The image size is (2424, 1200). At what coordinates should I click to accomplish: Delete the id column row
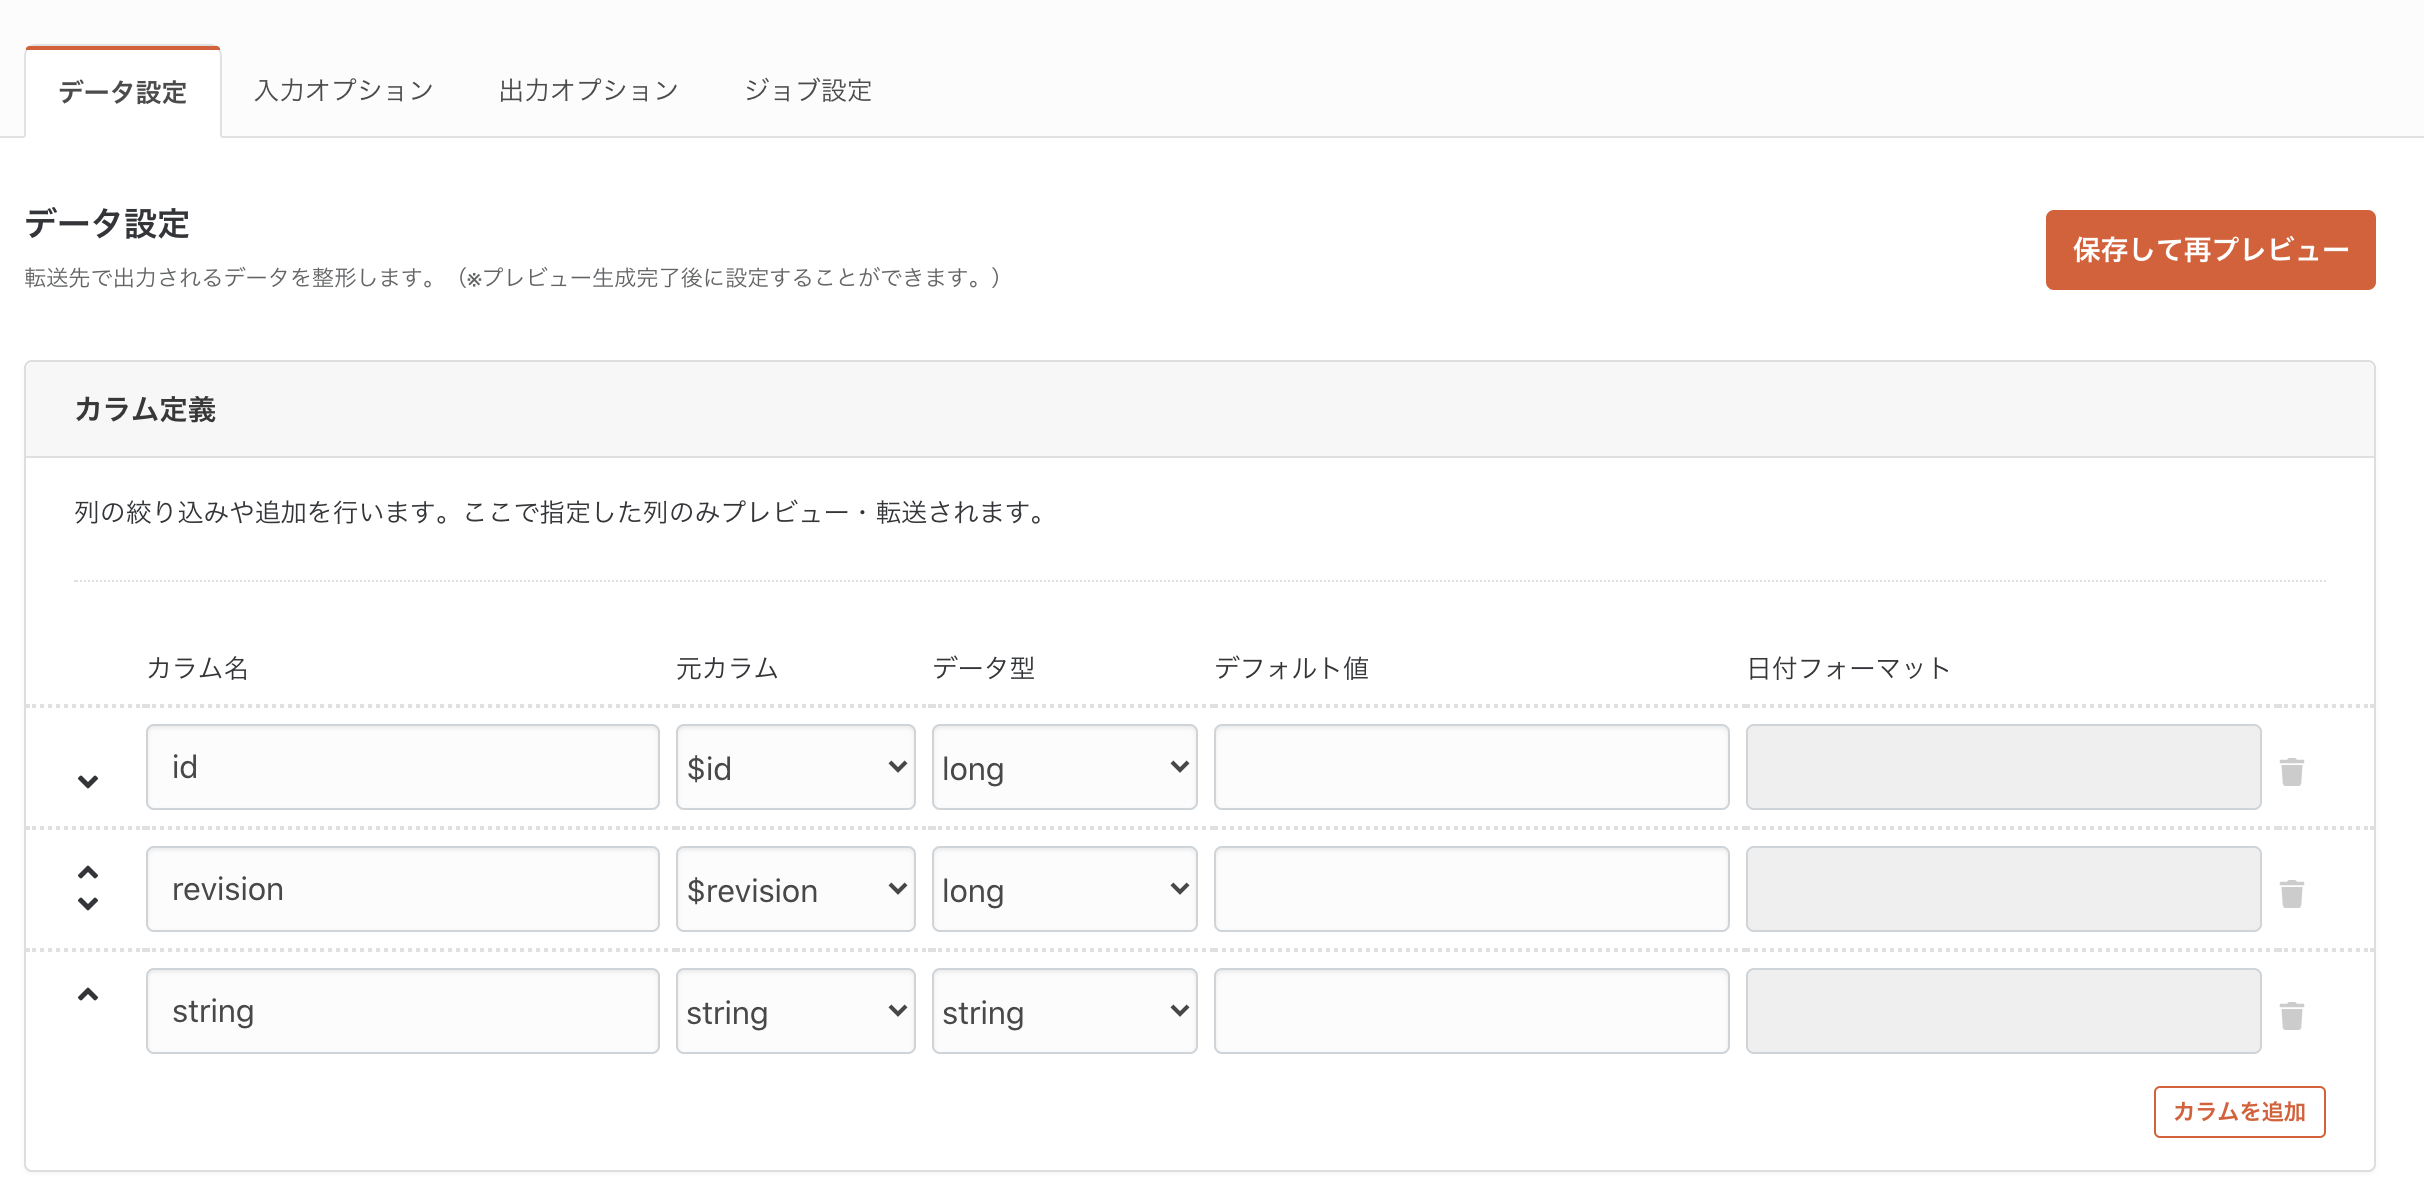(2291, 771)
